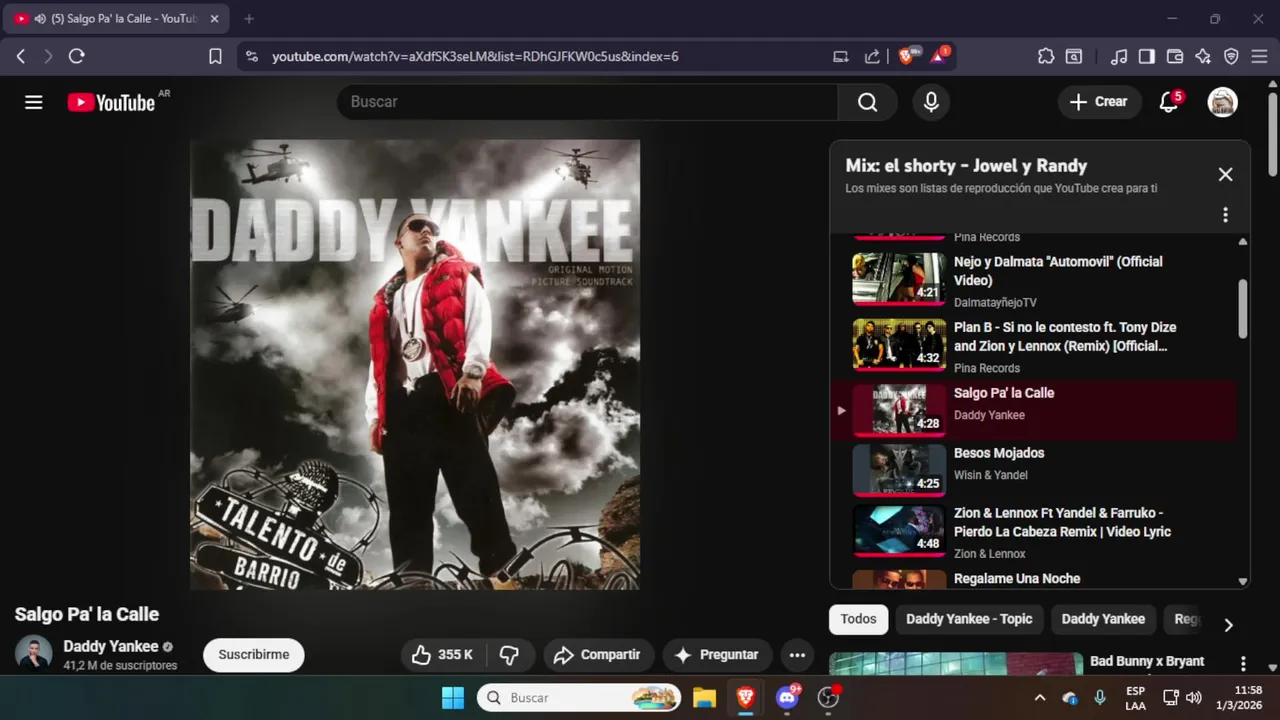Play Nejo y Dalmata Automovil playlist item

click(1034, 279)
